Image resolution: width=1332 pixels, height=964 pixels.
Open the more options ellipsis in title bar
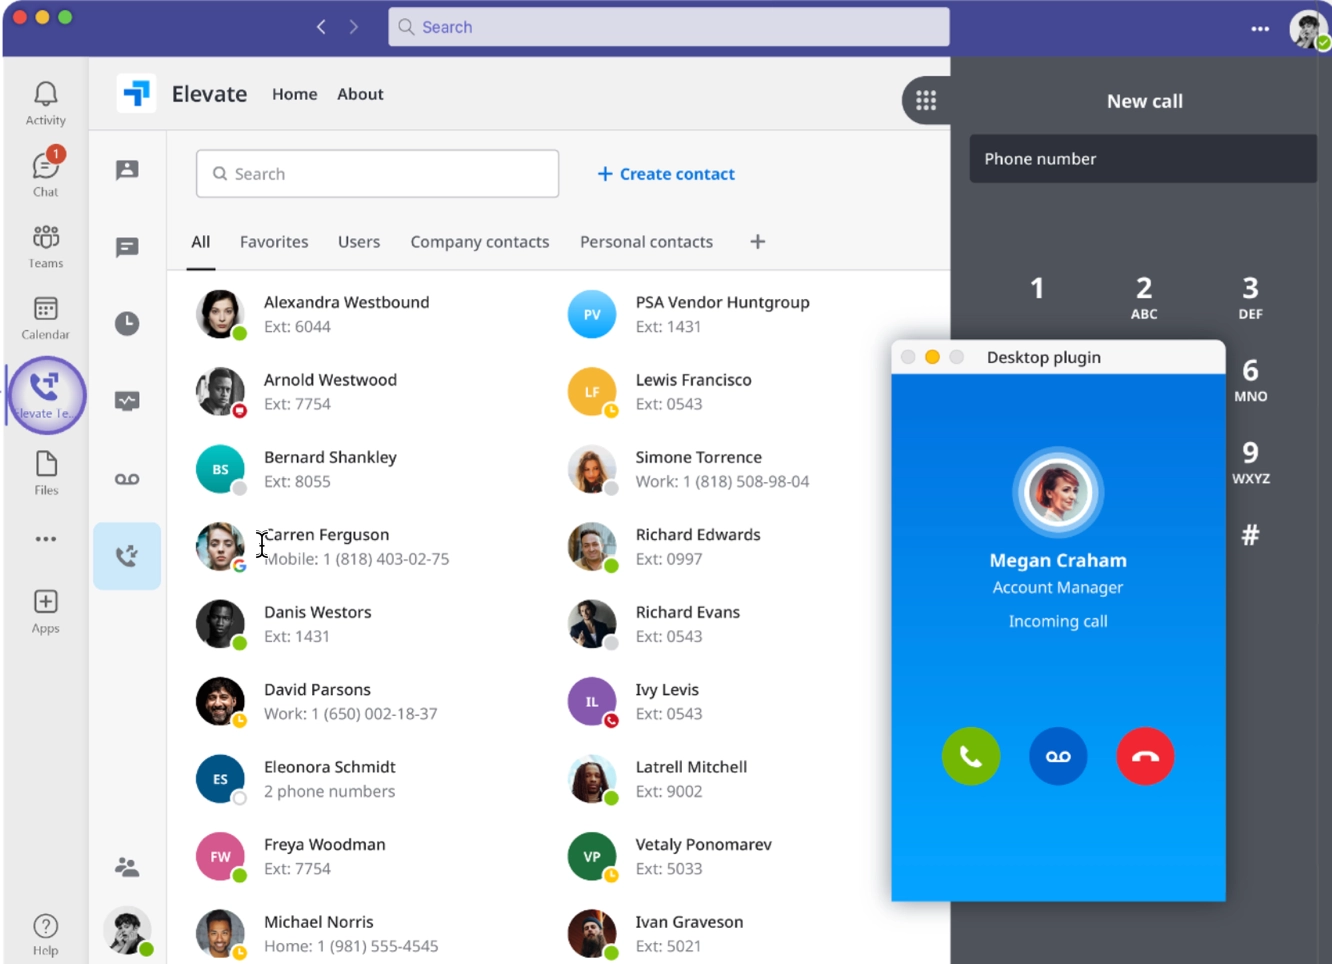[x=1260, y=28]
